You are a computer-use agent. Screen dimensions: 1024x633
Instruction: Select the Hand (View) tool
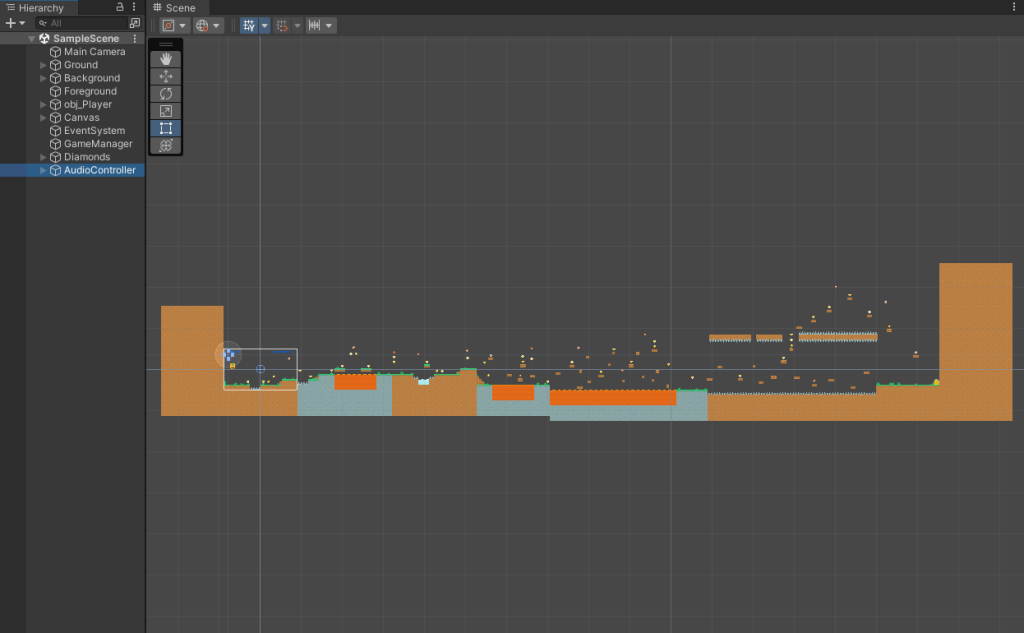(166, 59)
